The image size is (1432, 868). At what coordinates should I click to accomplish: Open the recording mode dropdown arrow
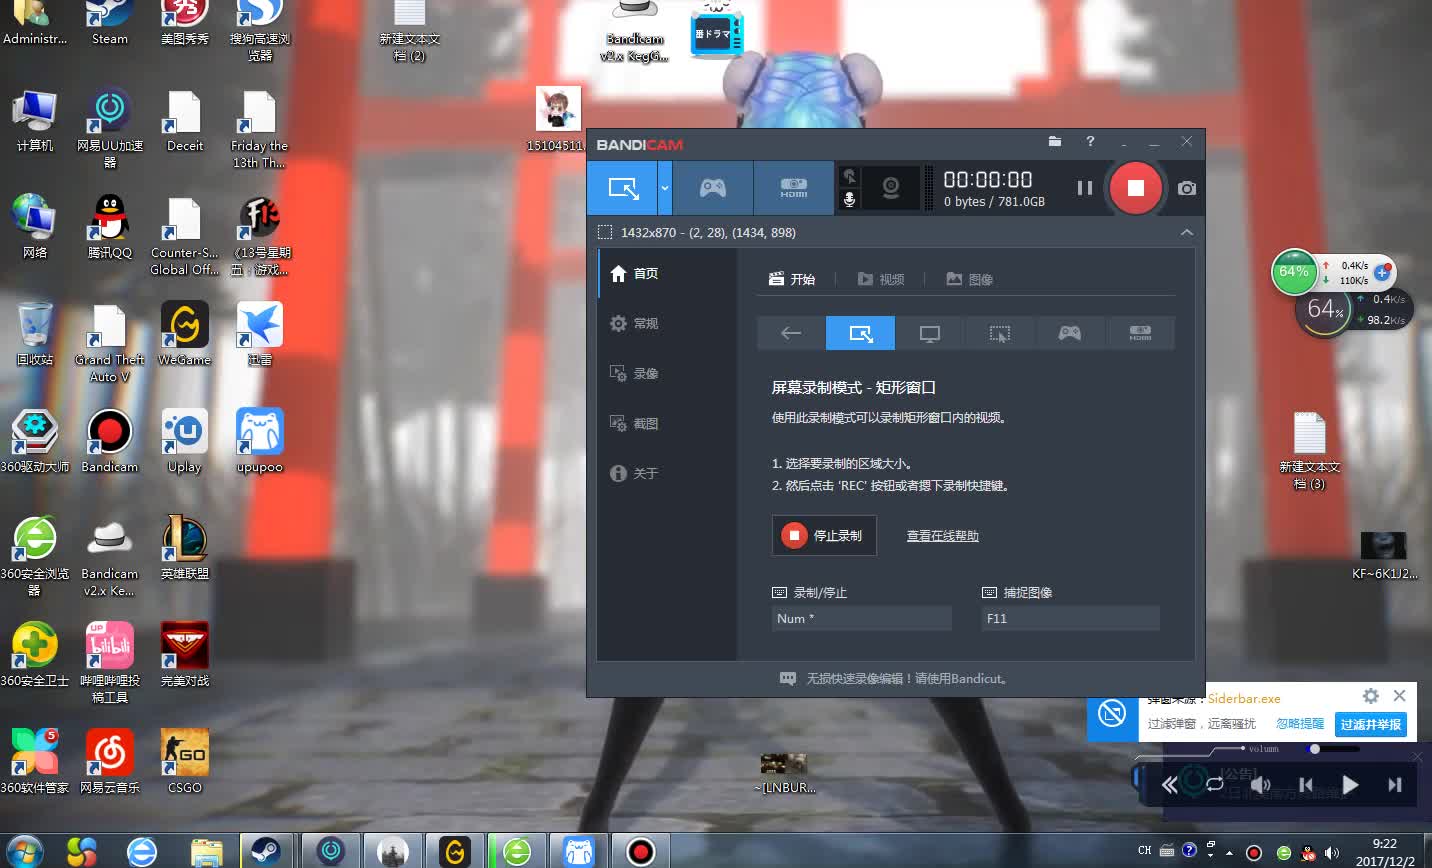(x=665, y=188)
